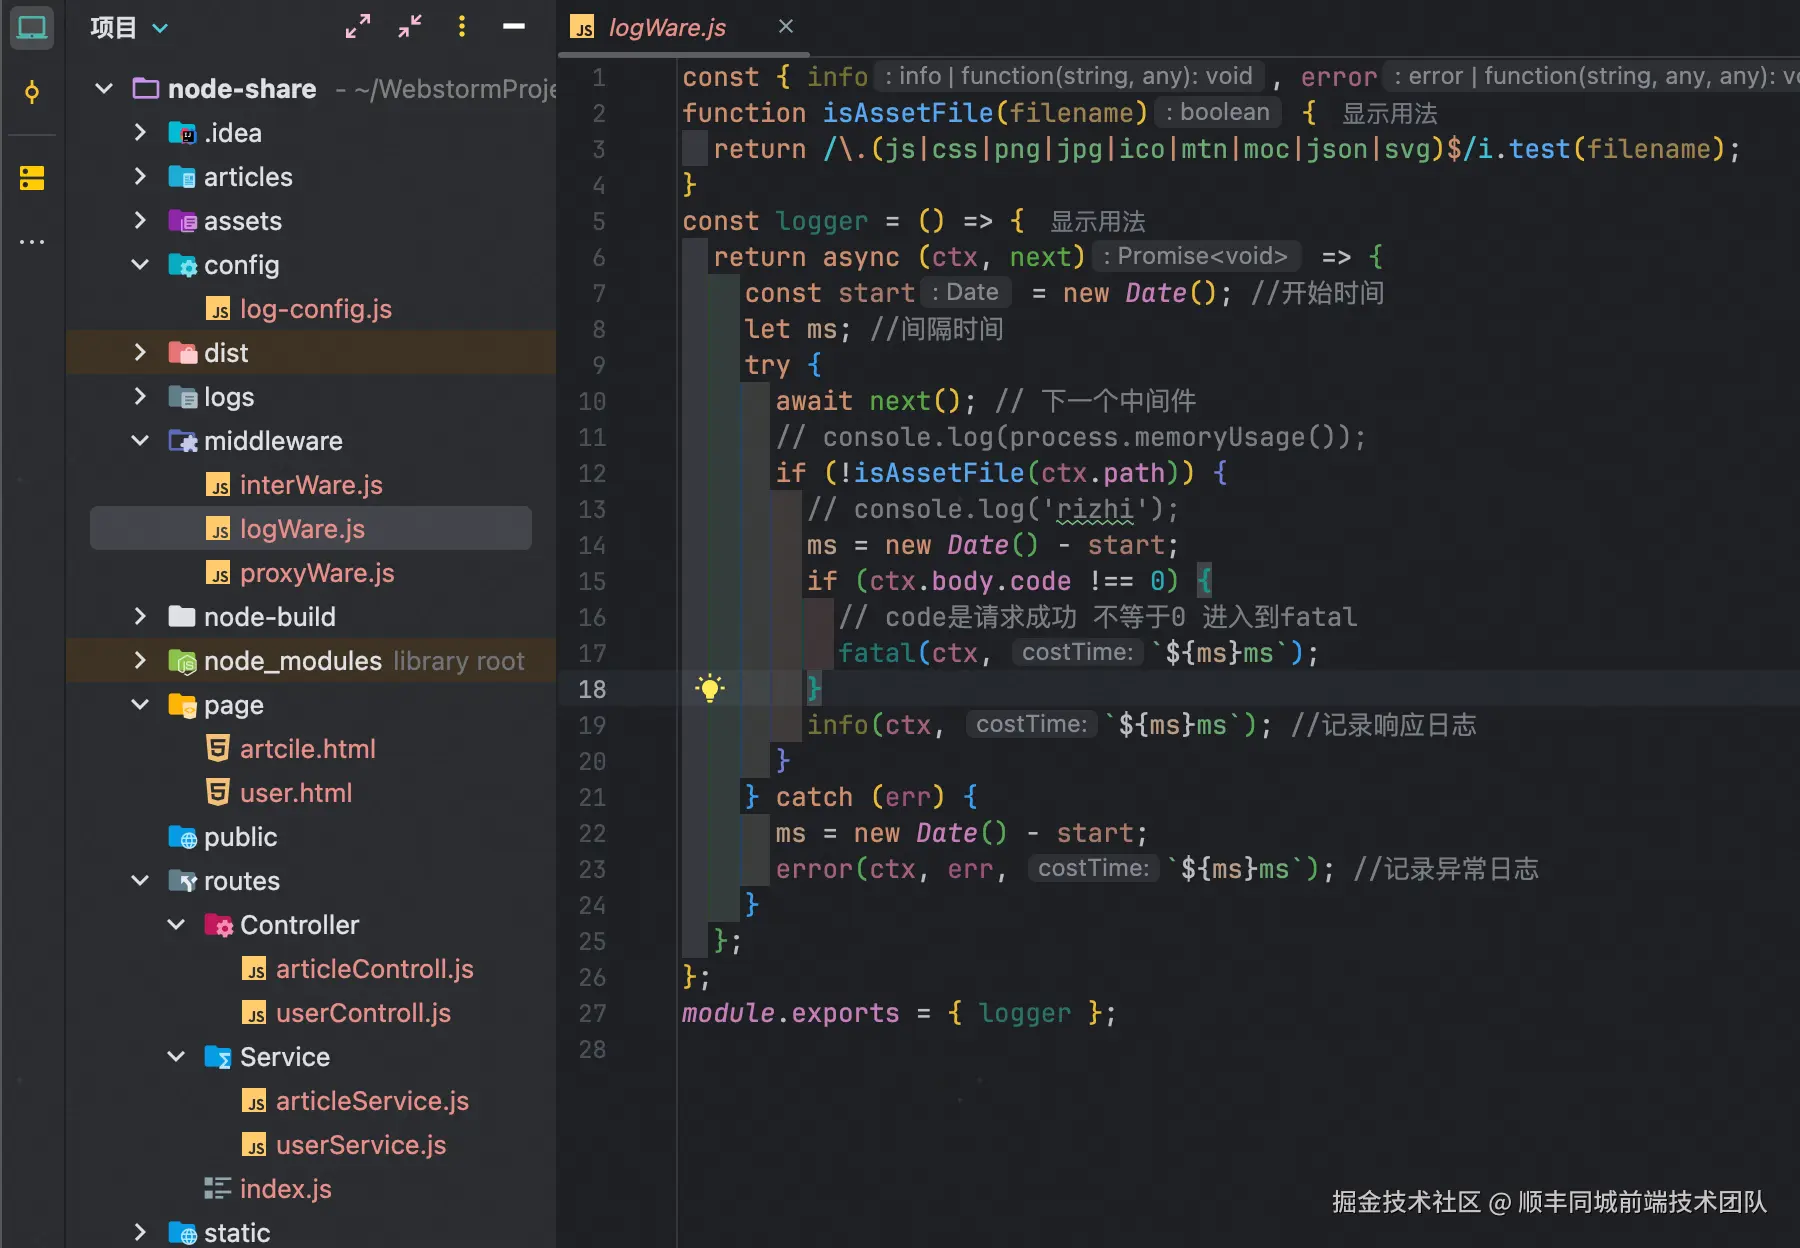
Task: Click the config folder icon
Action: tap(182, 265)
